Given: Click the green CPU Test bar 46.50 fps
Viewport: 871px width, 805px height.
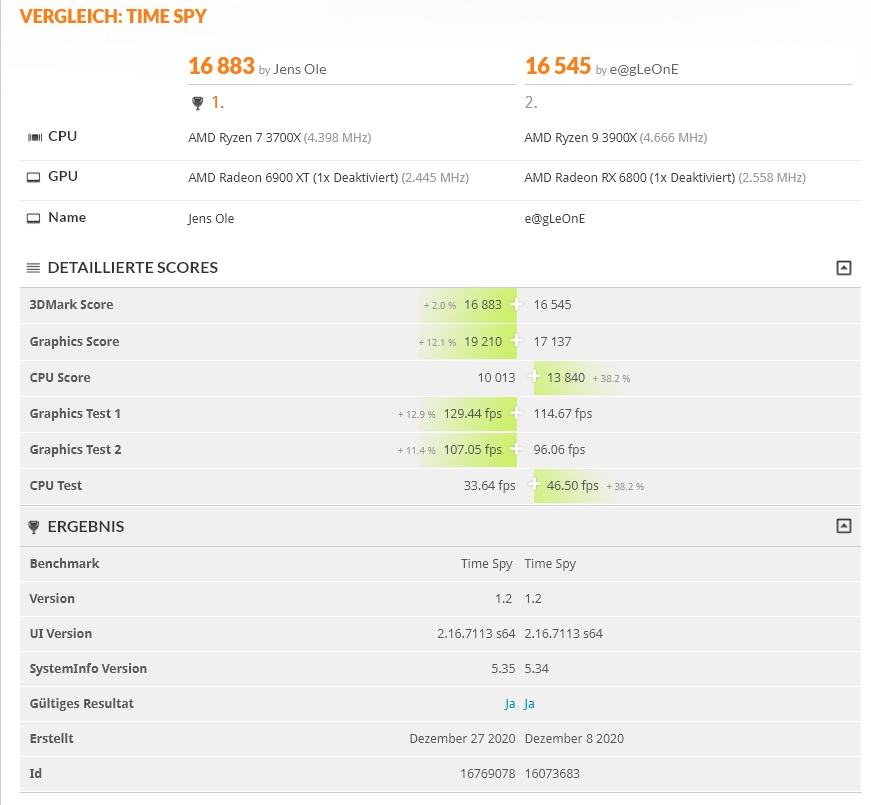Looking at the screenshot, I should coord(572,486).
